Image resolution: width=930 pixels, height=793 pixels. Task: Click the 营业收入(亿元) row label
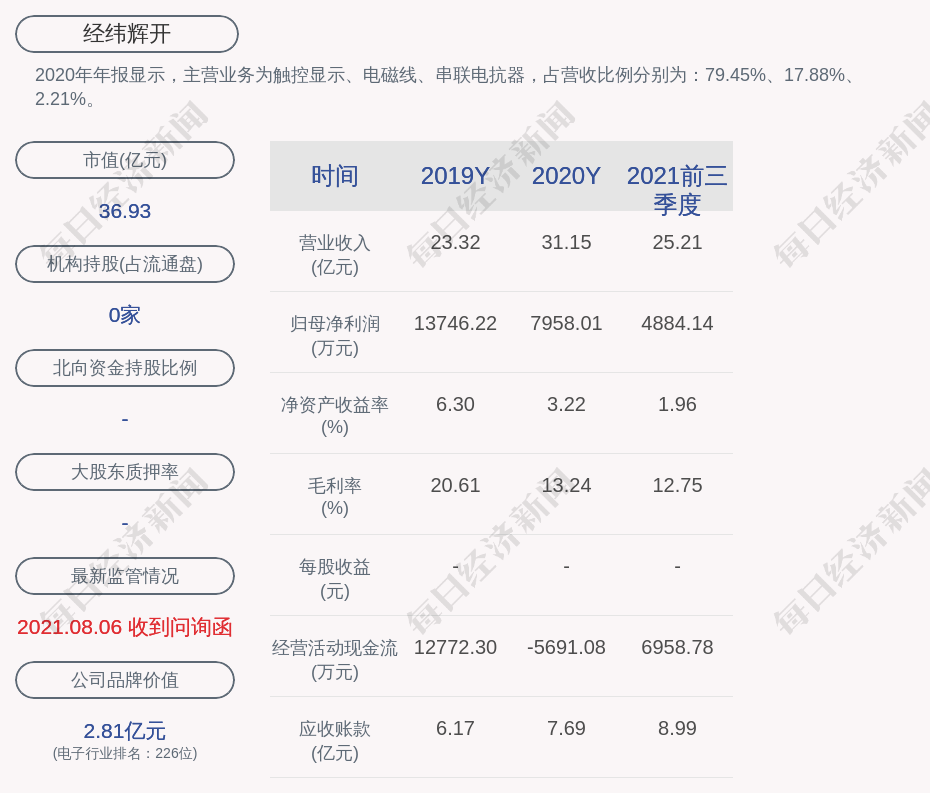tap(334, 255)
